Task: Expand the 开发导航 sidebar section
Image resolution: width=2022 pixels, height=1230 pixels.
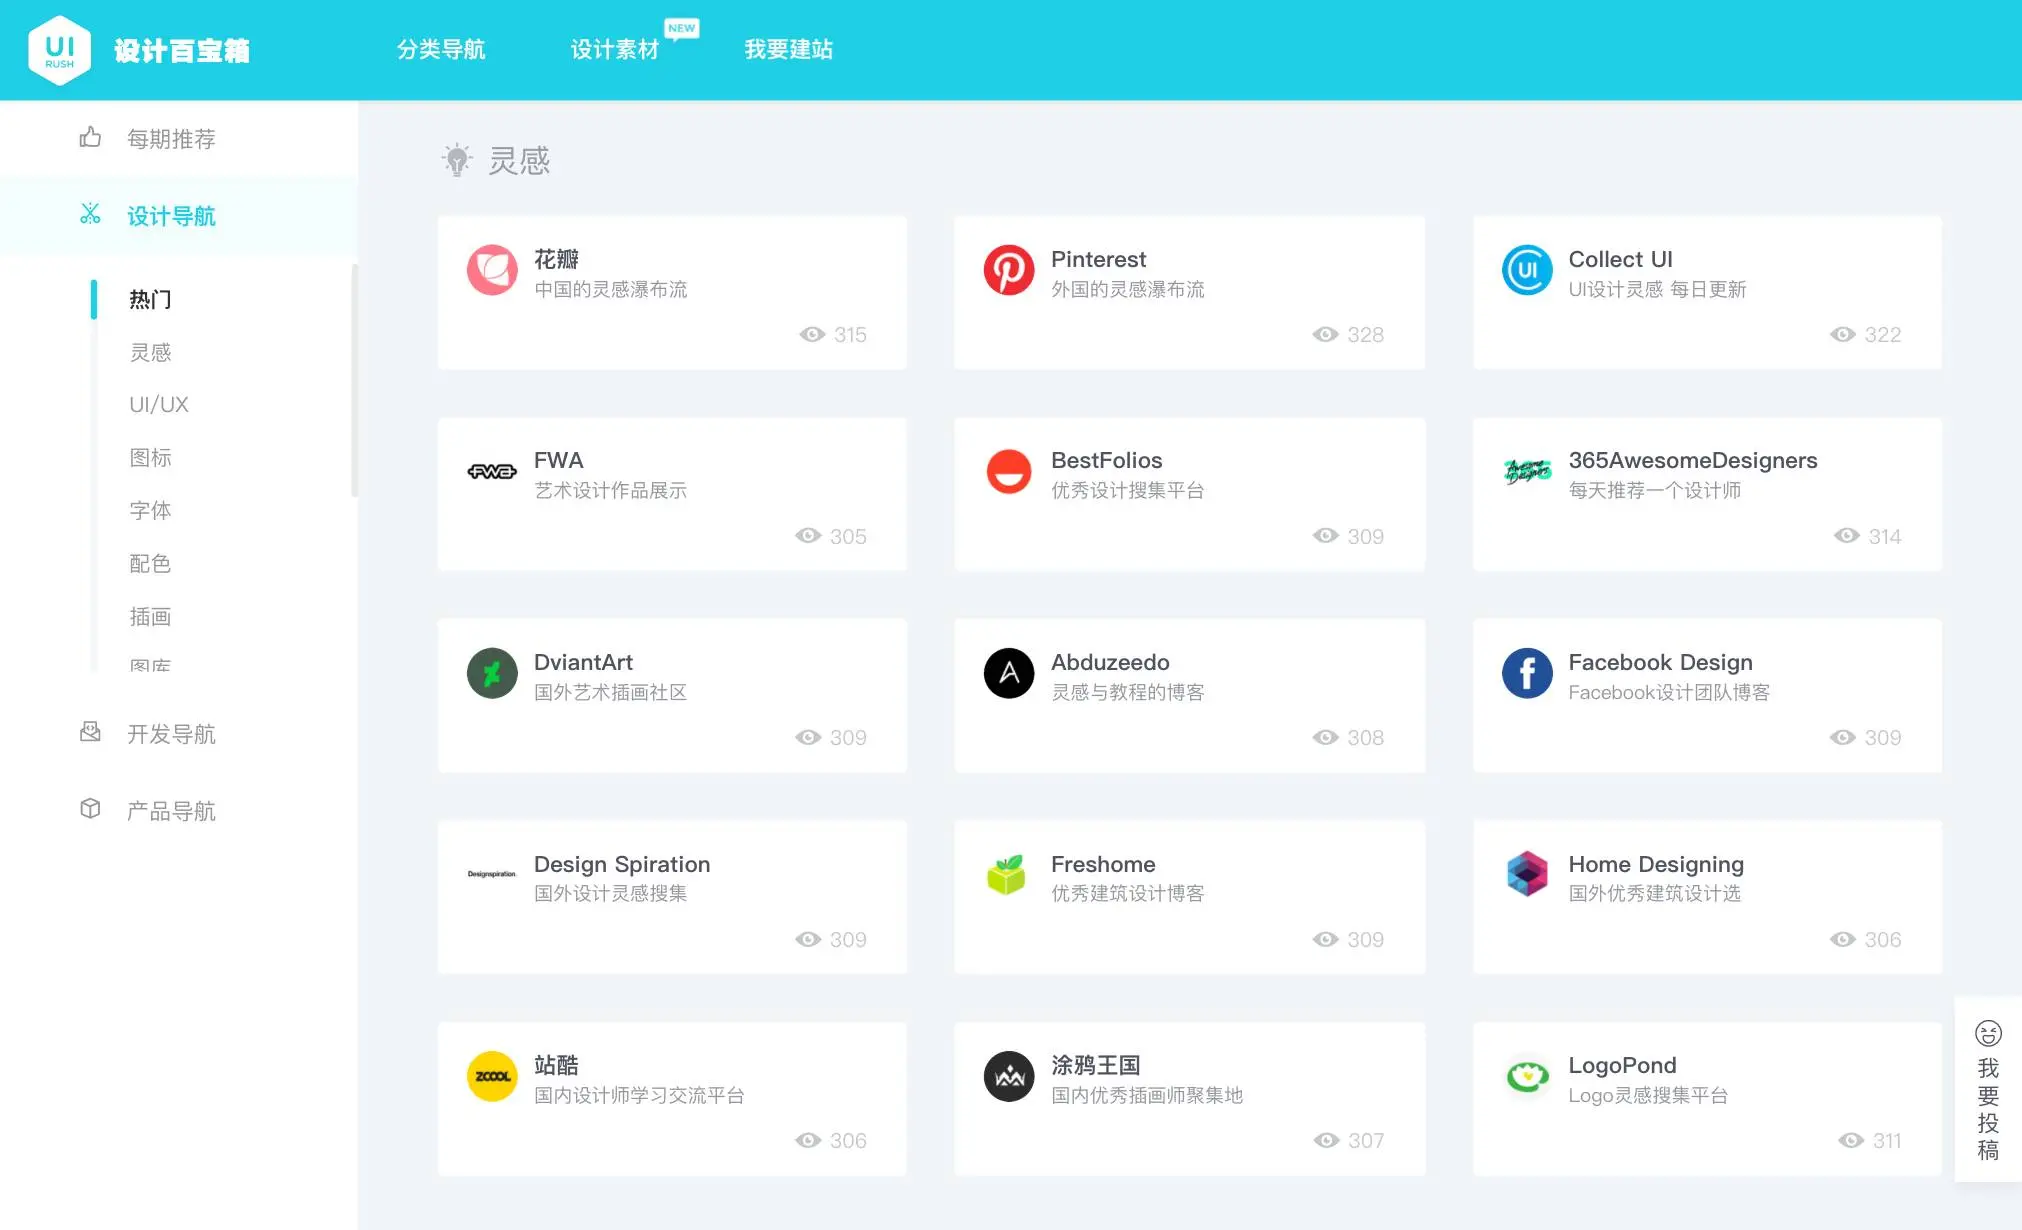Action: [x=171, y=734]
